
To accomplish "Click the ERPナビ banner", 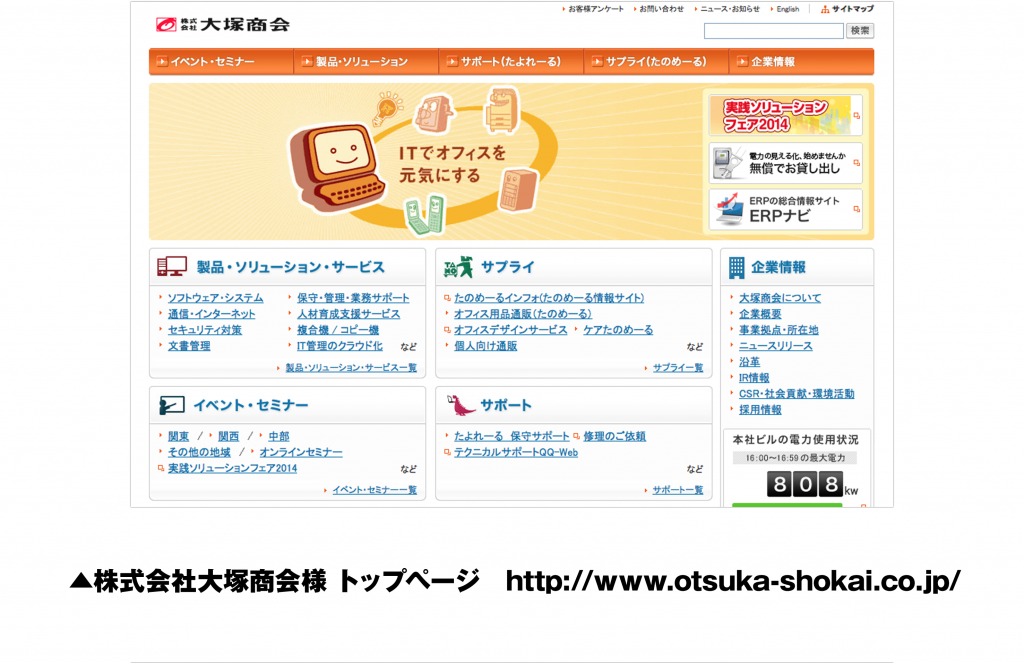I will pyautogui.click(x=786, y=210).
